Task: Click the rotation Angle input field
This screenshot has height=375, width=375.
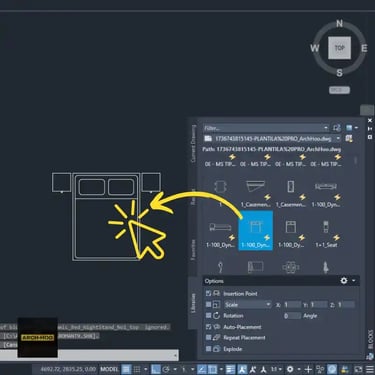Action: 292,316
